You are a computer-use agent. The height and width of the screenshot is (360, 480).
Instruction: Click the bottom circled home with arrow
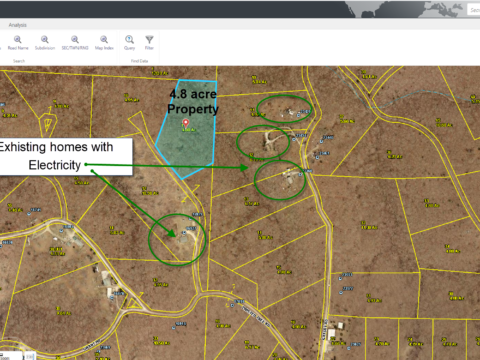(x=177, y=239)
